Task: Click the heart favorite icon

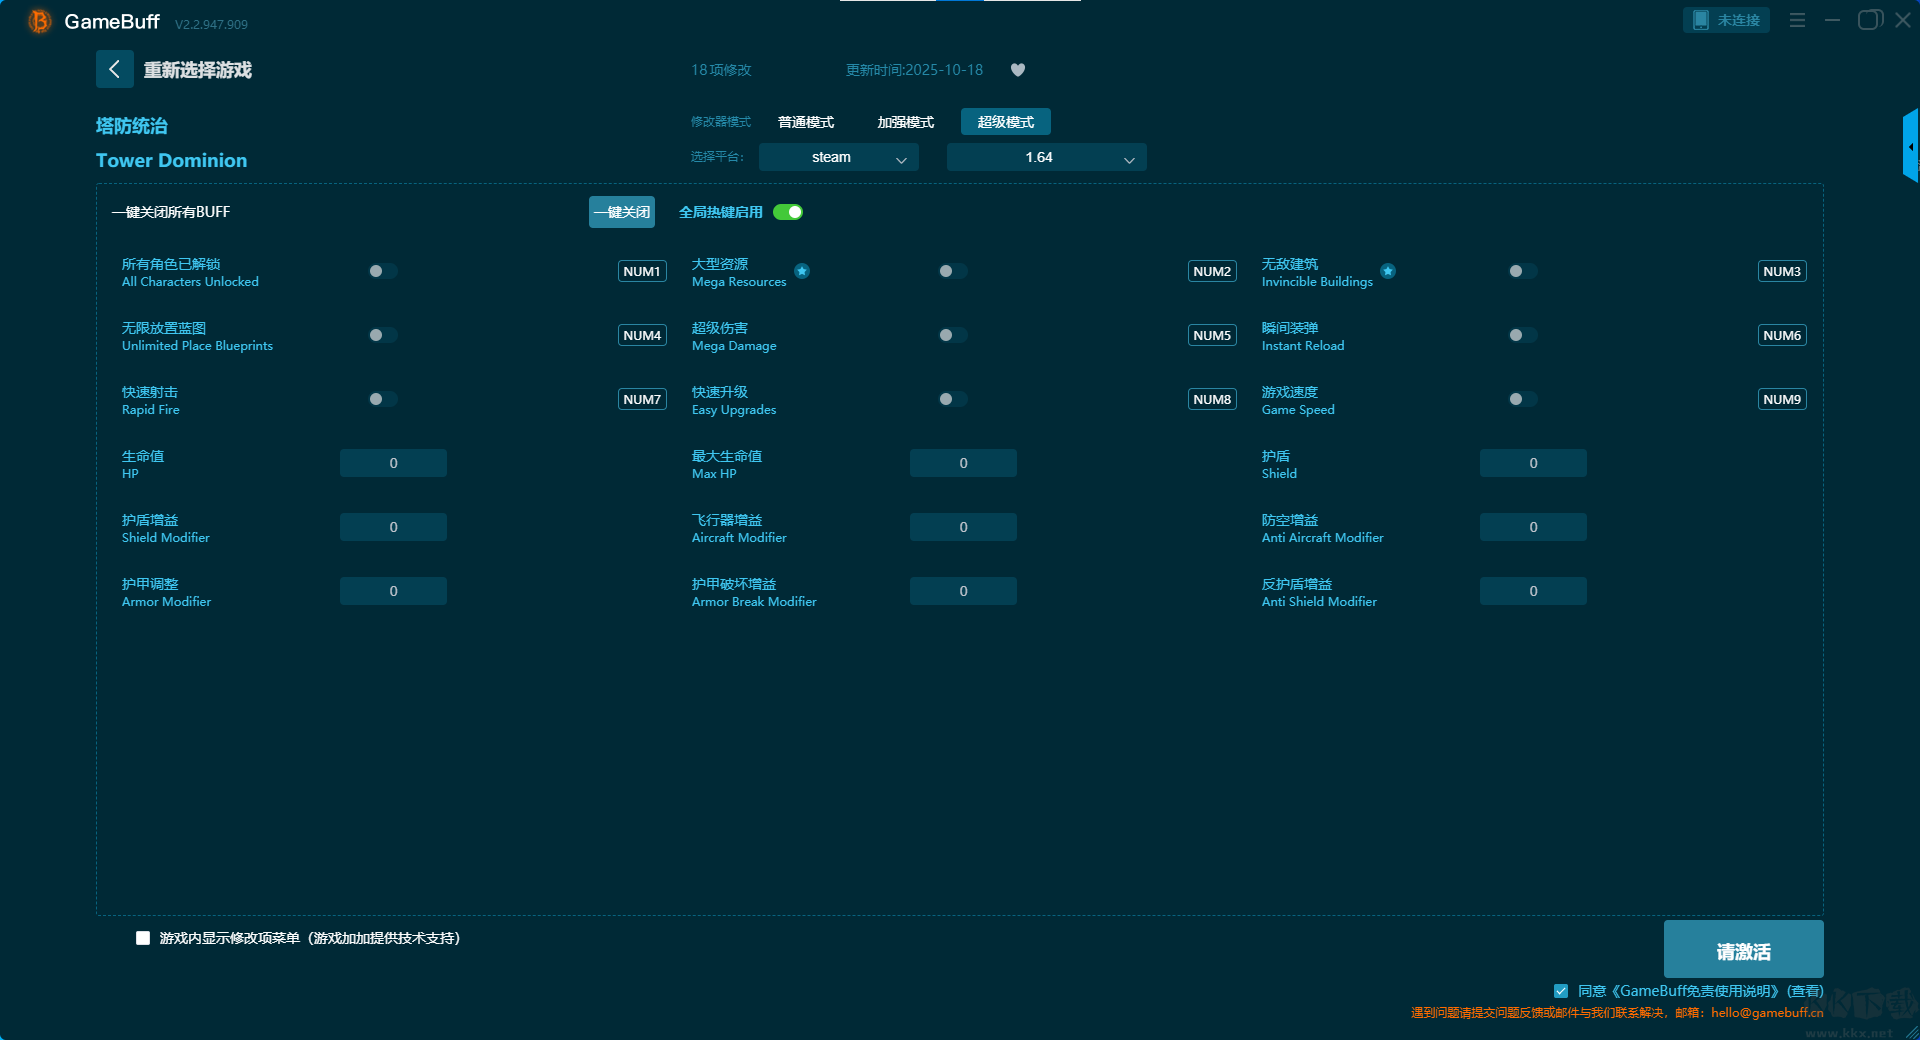Action: click(x=1017, y=70)
